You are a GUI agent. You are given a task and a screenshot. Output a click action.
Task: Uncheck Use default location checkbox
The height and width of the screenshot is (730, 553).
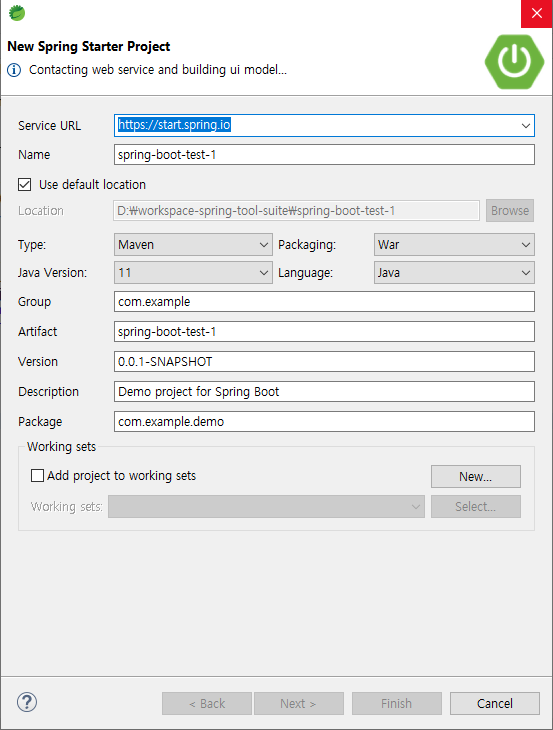point(25,185)
